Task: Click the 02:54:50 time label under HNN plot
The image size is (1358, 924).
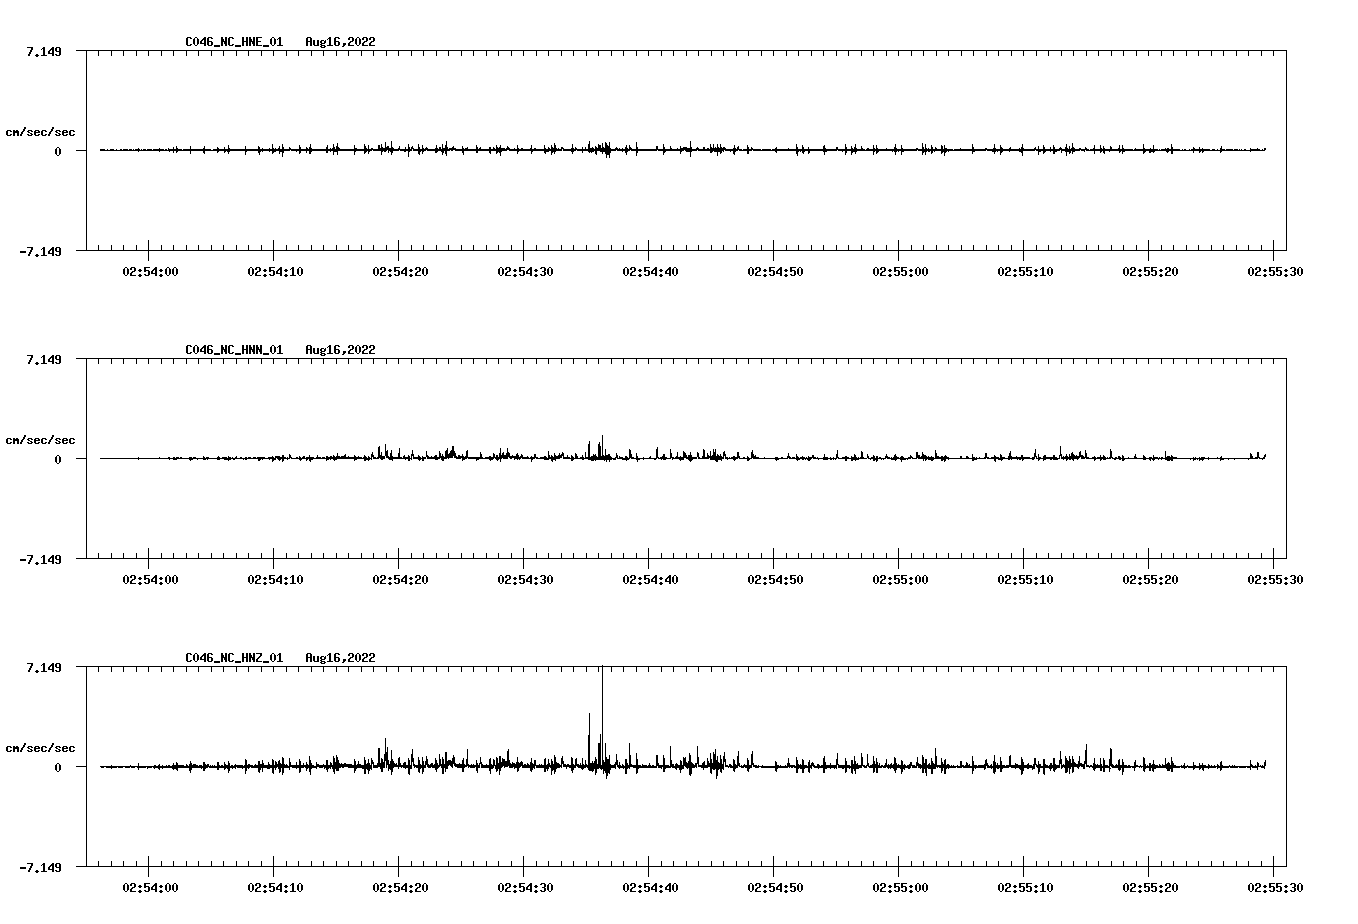Action: point(776,579)
